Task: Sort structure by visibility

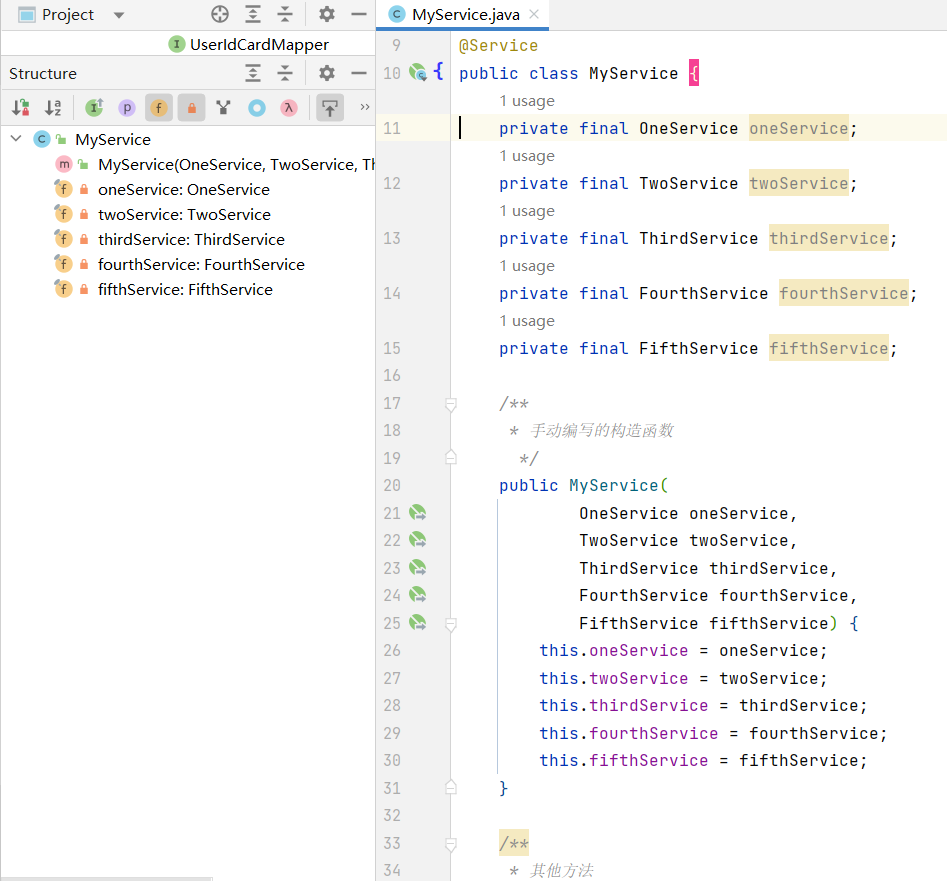Action: pyautogui.click(x=21, y=107)
